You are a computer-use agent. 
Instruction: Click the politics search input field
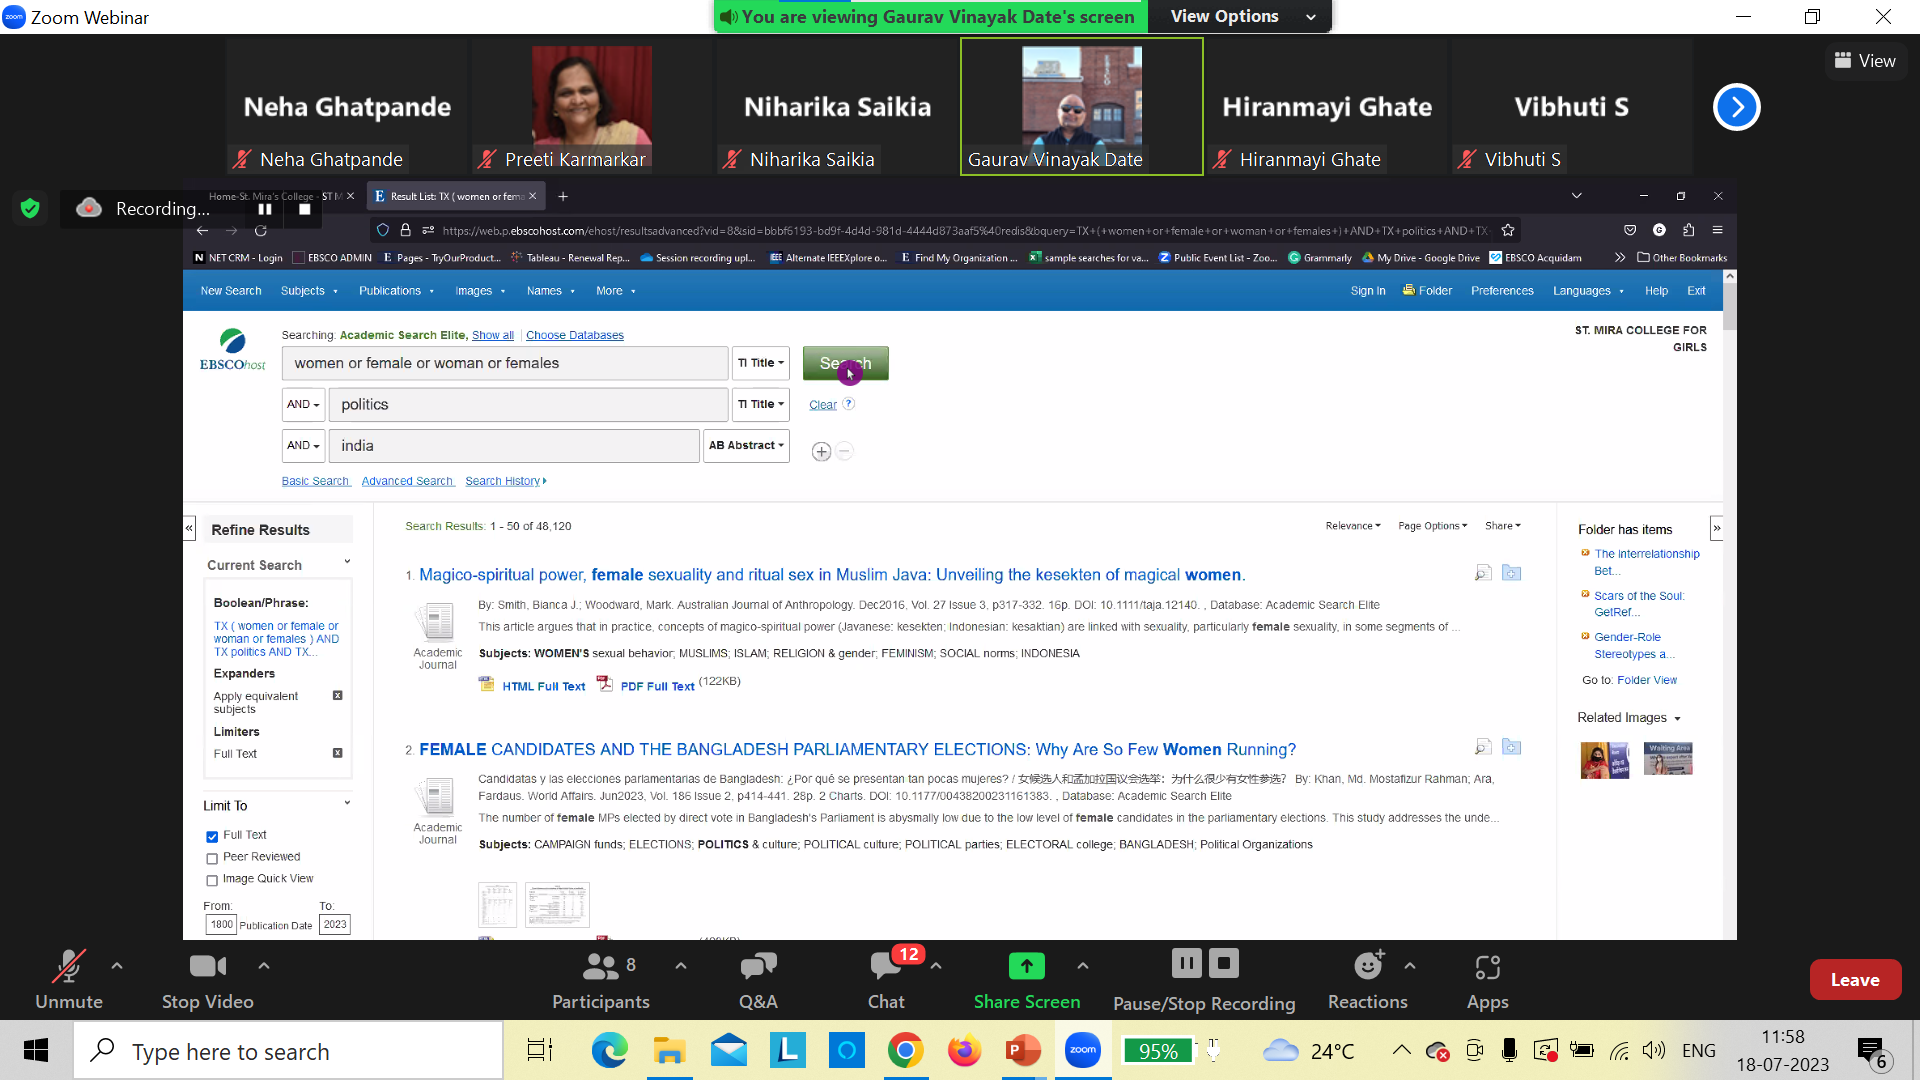tap(528, 404)
